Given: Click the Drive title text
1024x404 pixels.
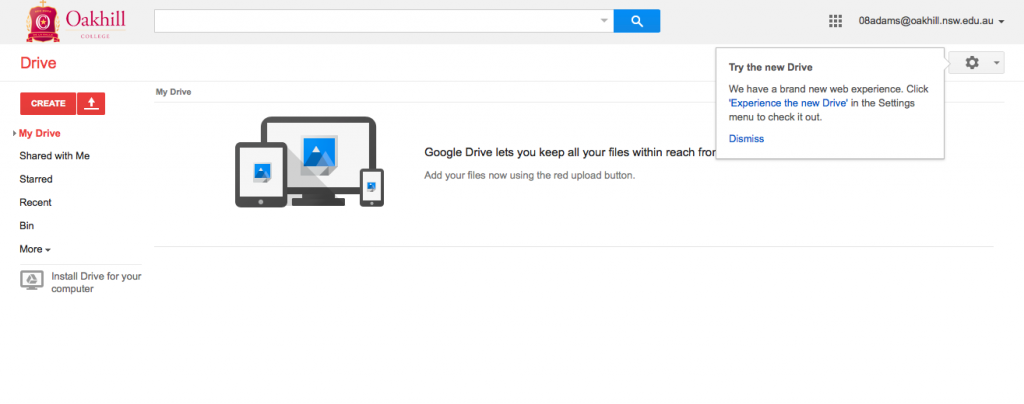Looking at the screenshot, I should [38, 63].
